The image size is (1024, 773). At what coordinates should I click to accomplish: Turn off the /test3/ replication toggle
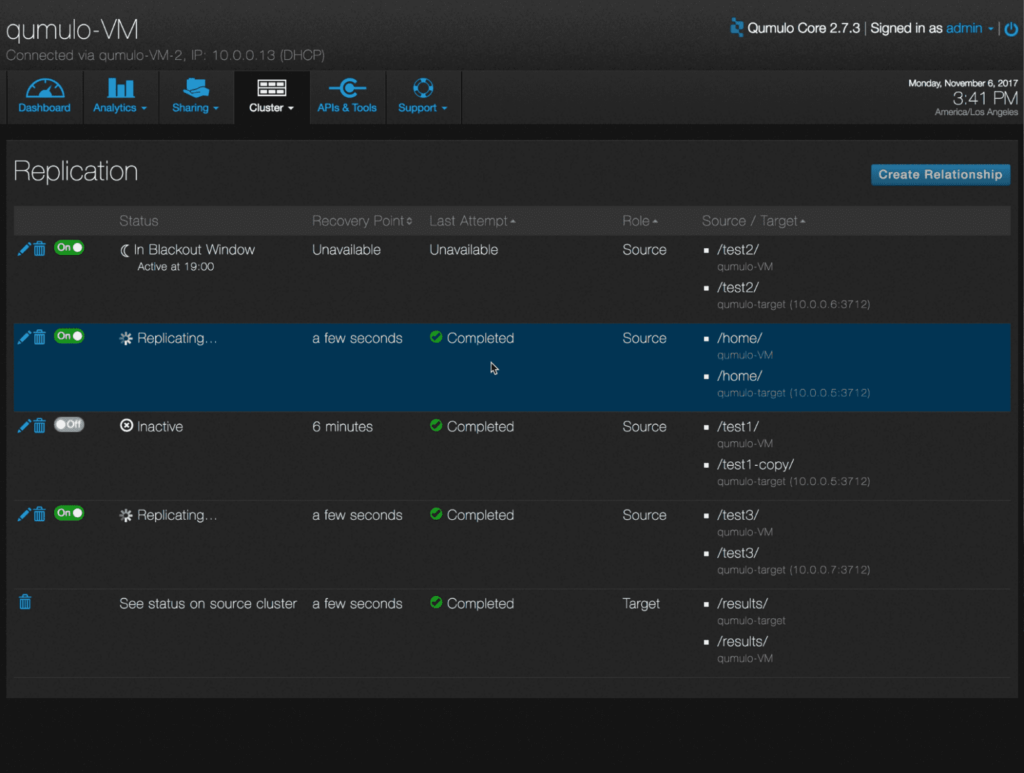tap(69, 513)
